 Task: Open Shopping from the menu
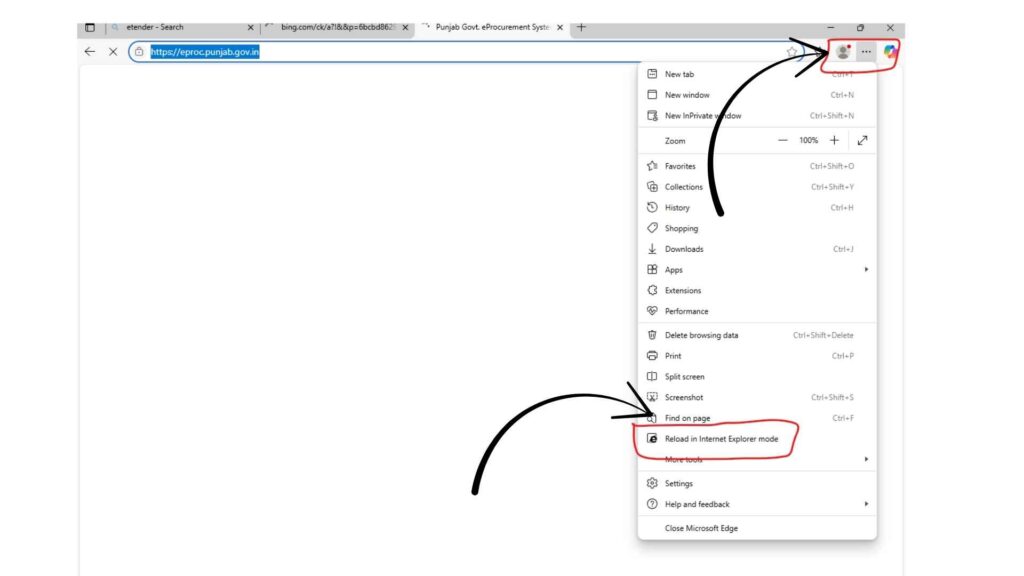pyautogui.click(x=757, y=229)
